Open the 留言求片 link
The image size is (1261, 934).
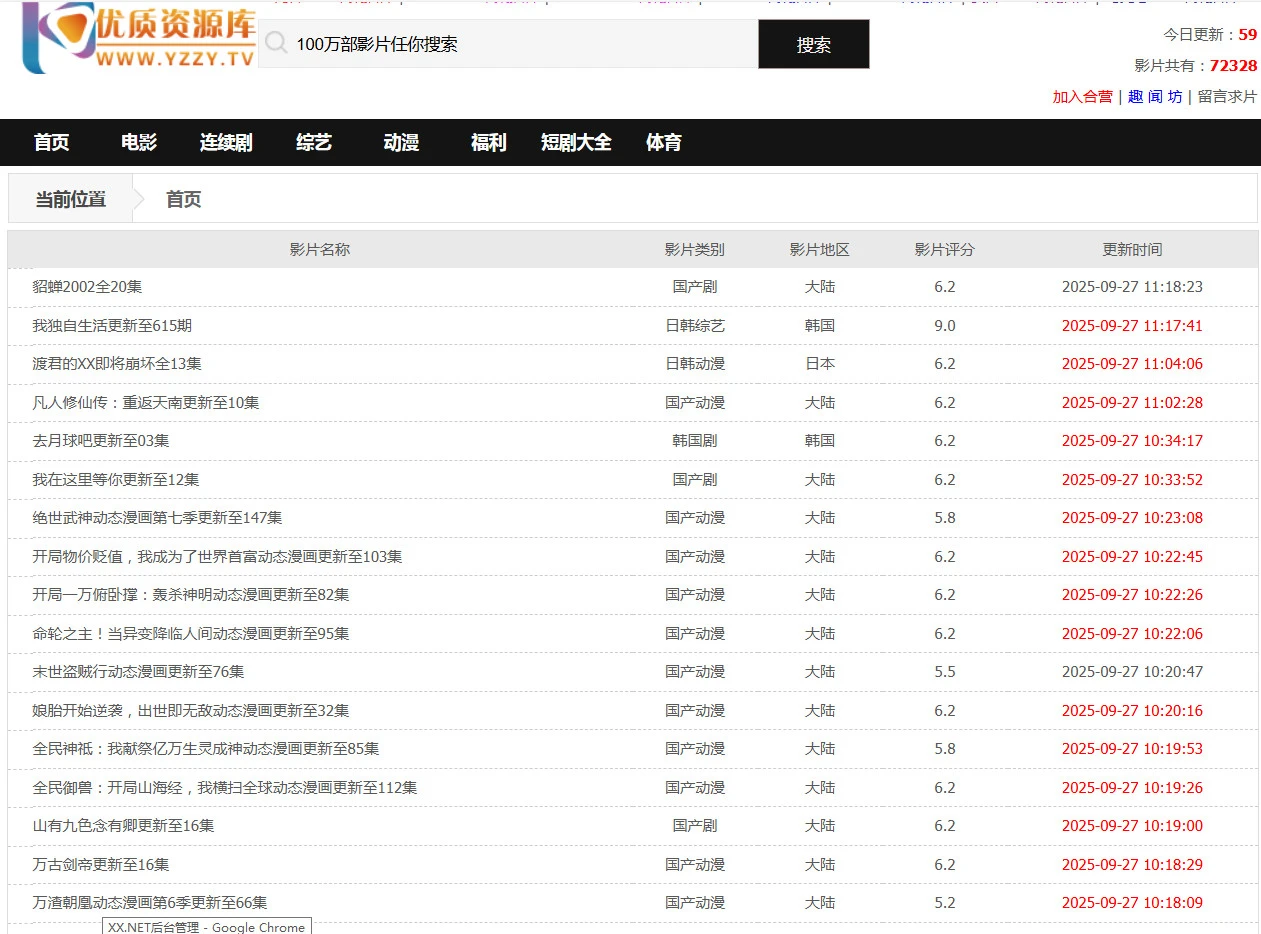pyautogui.click(x=1227, y=97)
